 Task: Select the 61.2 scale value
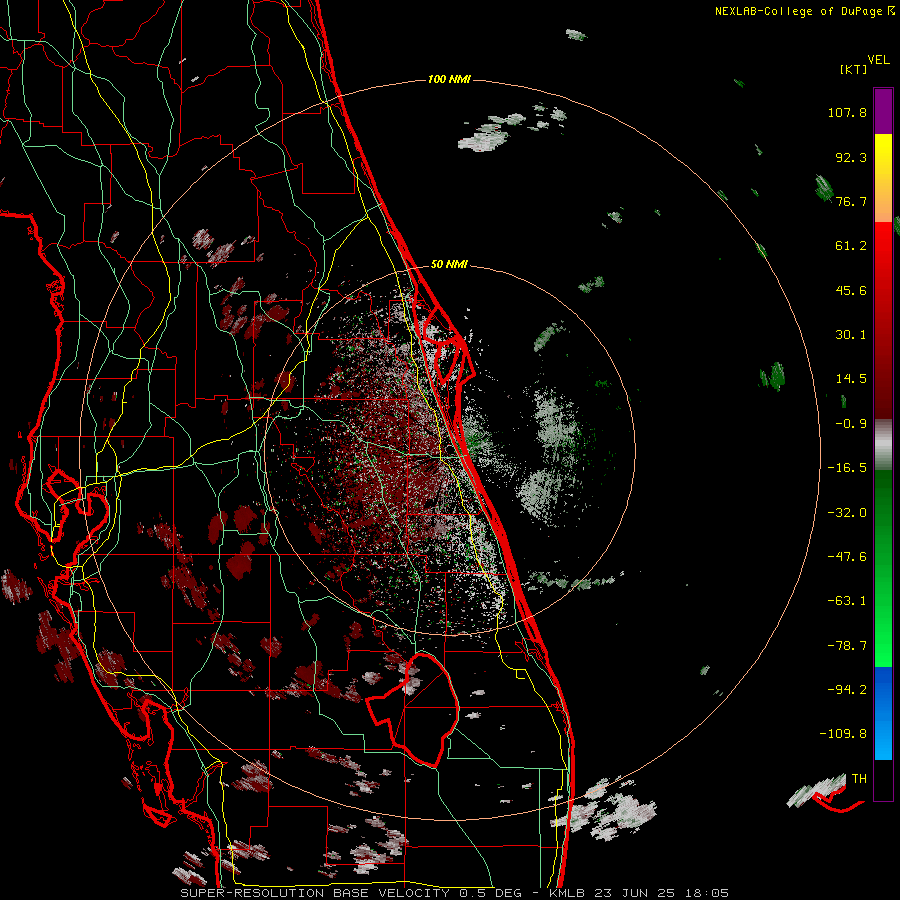pos(851,246)
